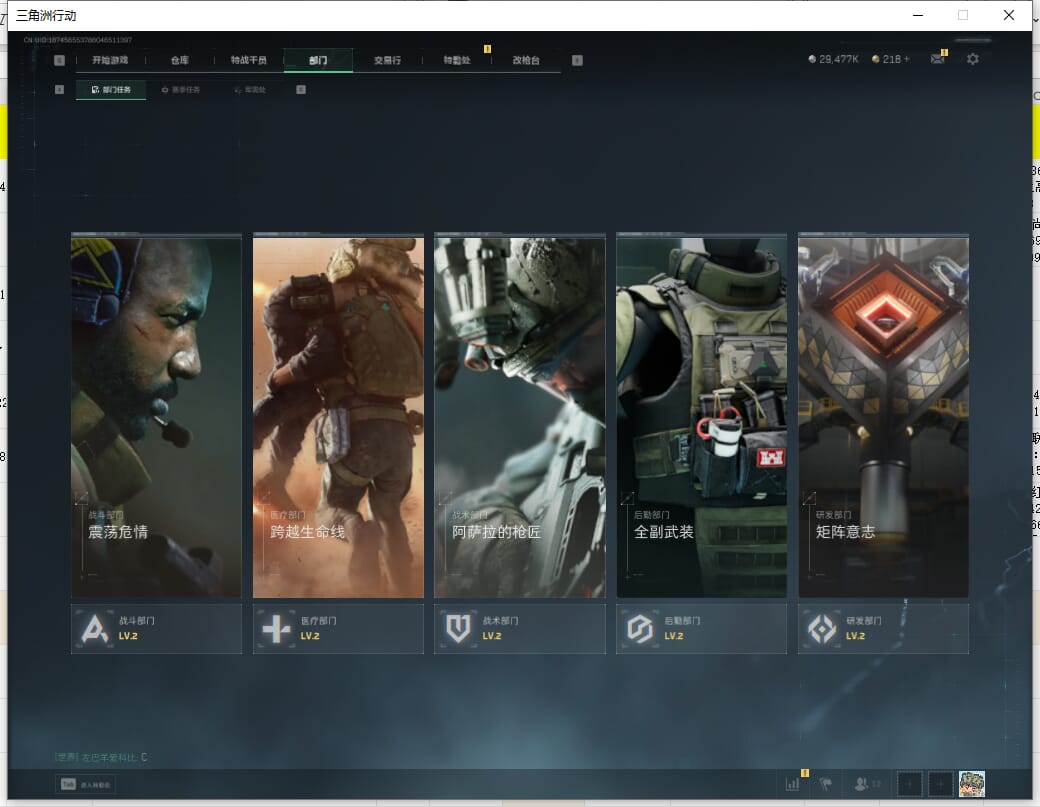Switch to the 仓库 tab
Image resolution: width=1040 pixels, height=807 pixels.
click(179, 60)
